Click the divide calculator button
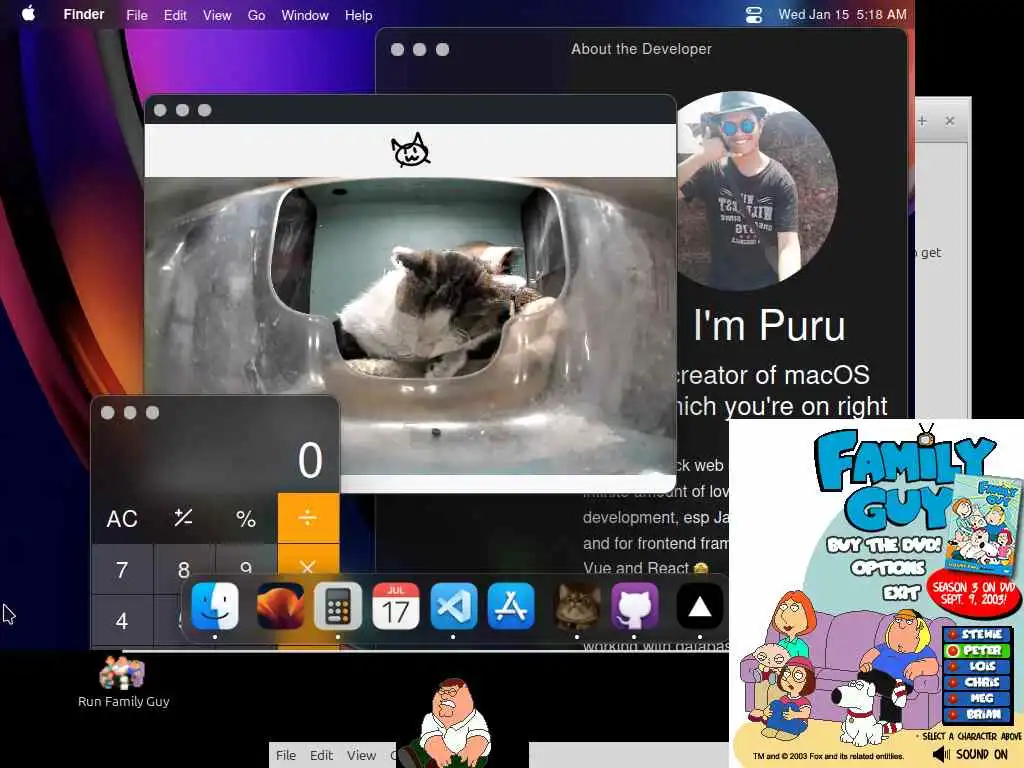 tap(308, 519)
